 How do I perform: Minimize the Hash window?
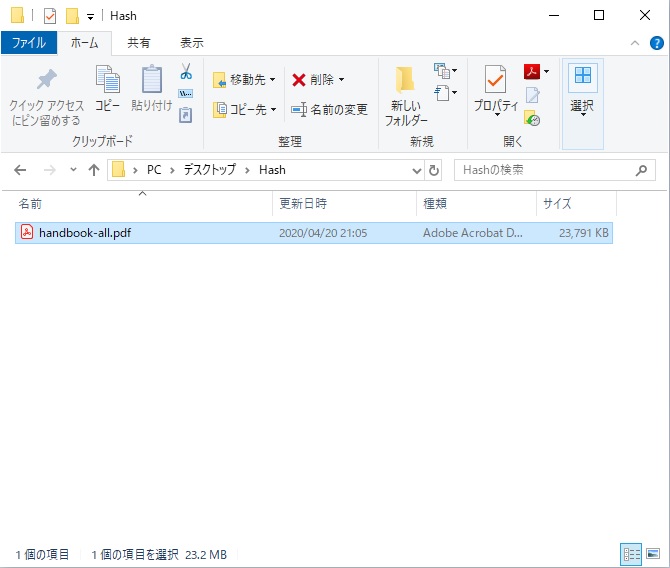pyautogui.click(x=554, y=15)
